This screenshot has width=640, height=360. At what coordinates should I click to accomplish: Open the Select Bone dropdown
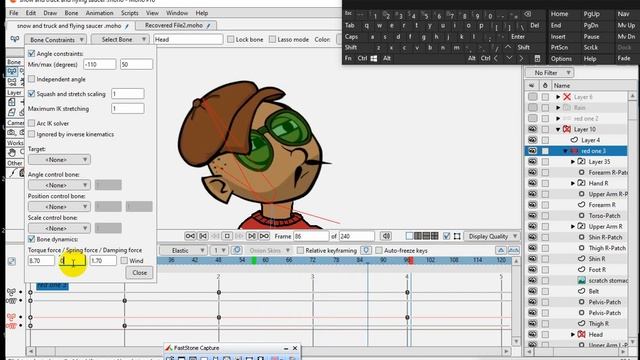pos(120,40)
